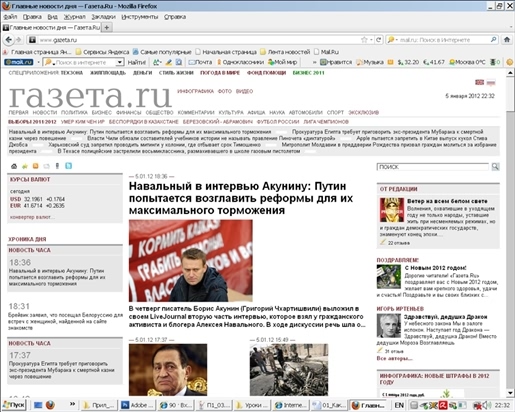515x412 pixels.
Task: Open the Ветер на всем белом свете editorial
Action: pos(447,201)
